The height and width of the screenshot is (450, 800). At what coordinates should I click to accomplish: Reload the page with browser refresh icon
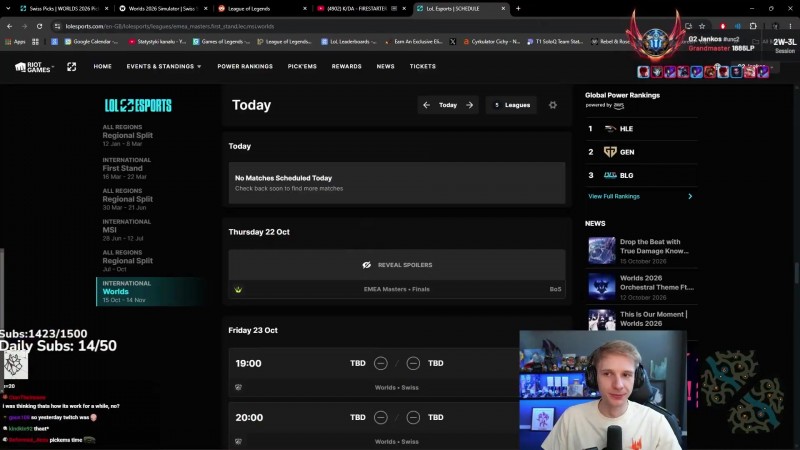coord(39,26)
